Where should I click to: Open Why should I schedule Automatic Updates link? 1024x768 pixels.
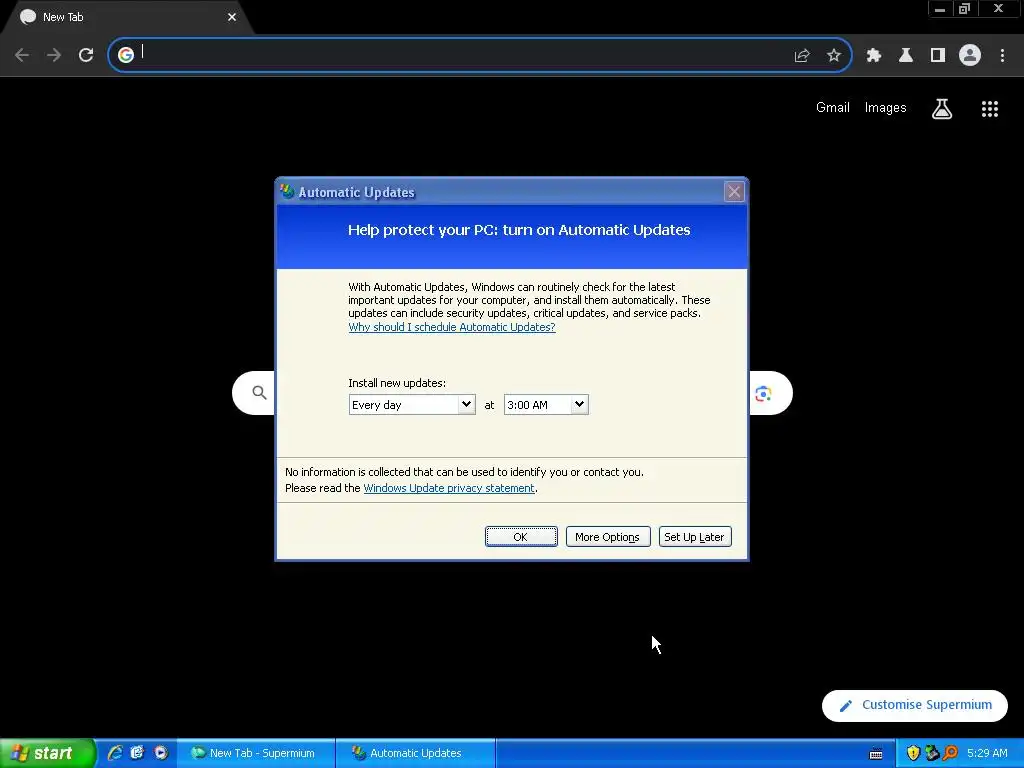point(452,327)
